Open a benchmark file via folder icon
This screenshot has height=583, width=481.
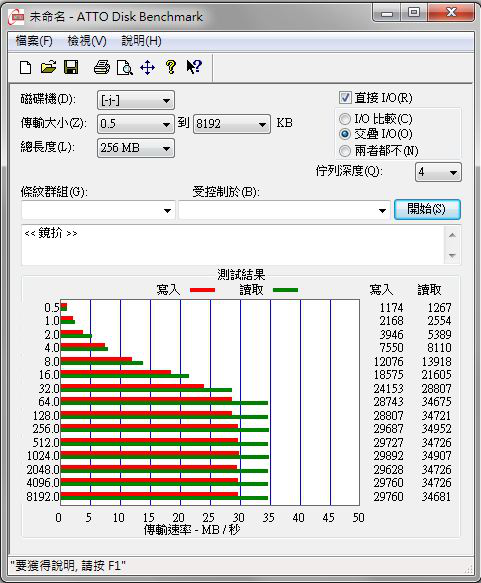[48, 67]
